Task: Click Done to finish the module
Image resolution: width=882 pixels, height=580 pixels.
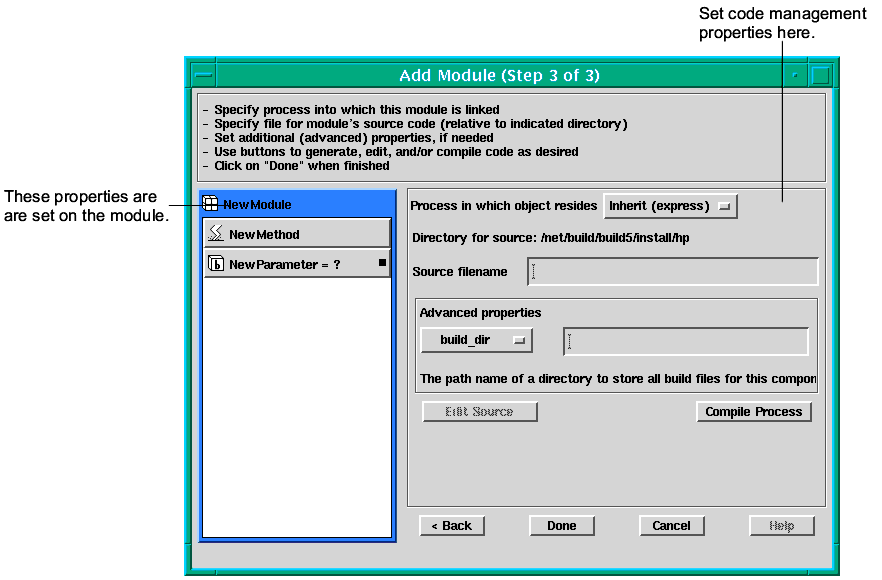Action: [x=561, y=526]
